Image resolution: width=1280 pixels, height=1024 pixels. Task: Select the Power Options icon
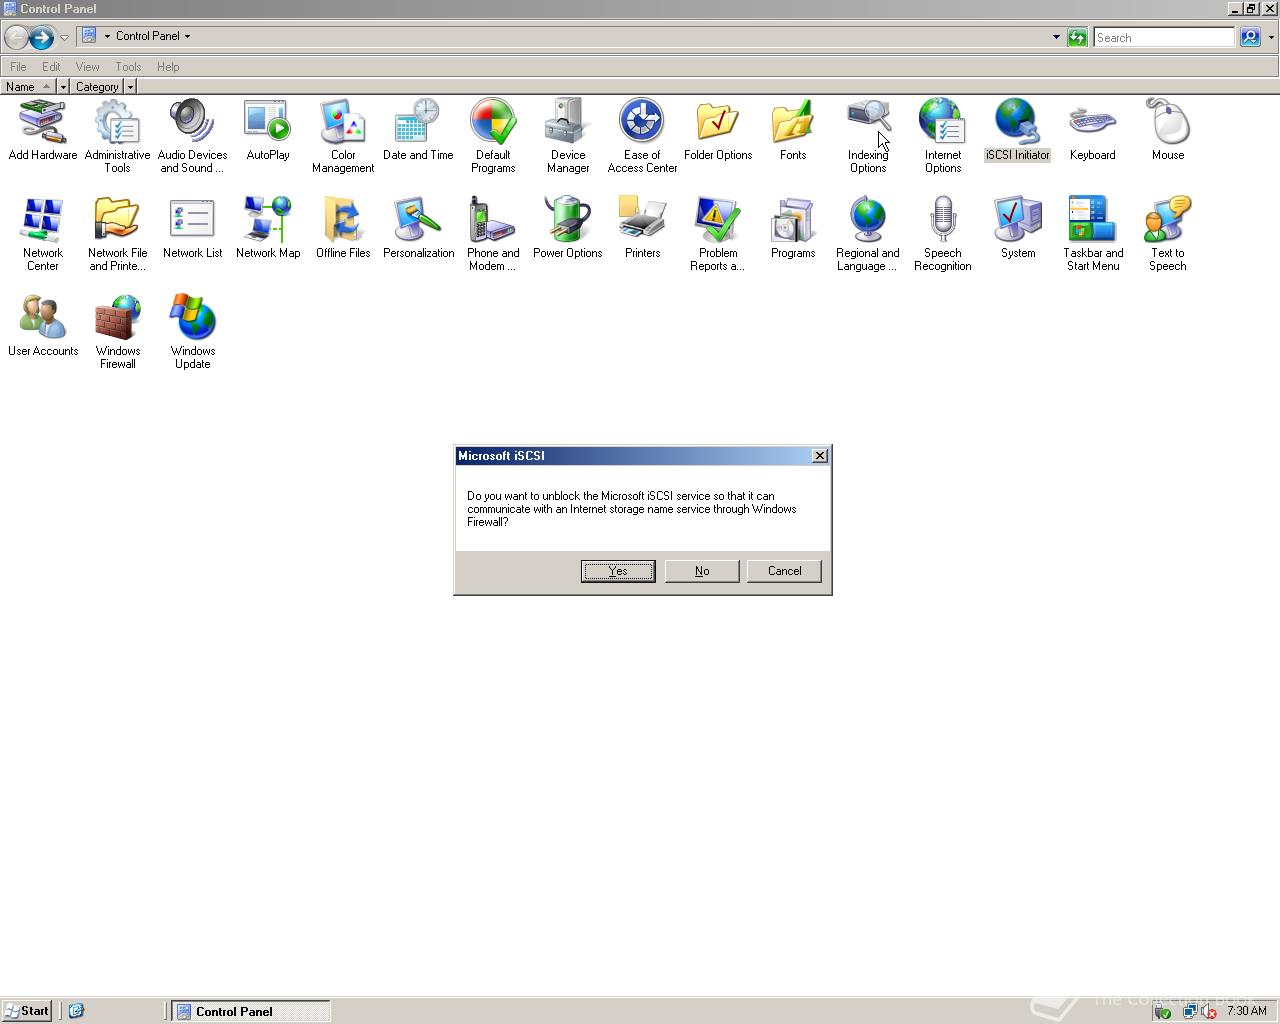[568, 228]
